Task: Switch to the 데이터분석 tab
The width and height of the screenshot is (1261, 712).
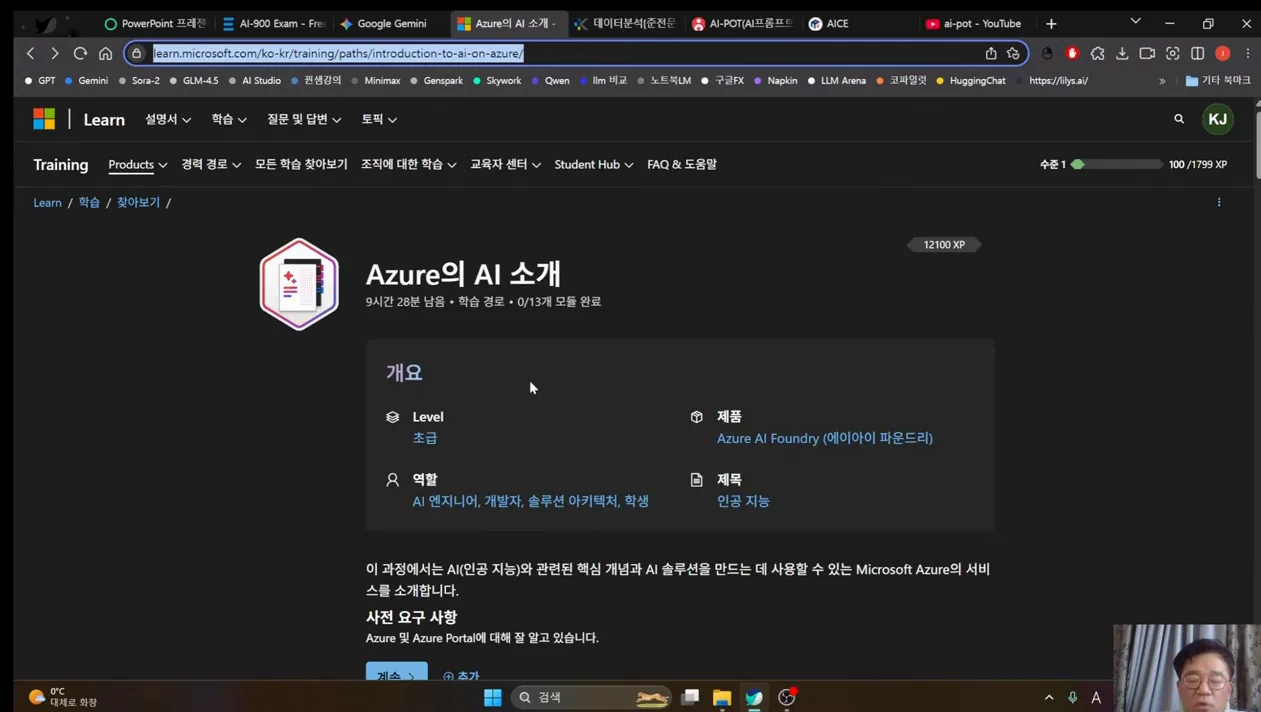Action: pyautogui.click(x=625, y=23)
